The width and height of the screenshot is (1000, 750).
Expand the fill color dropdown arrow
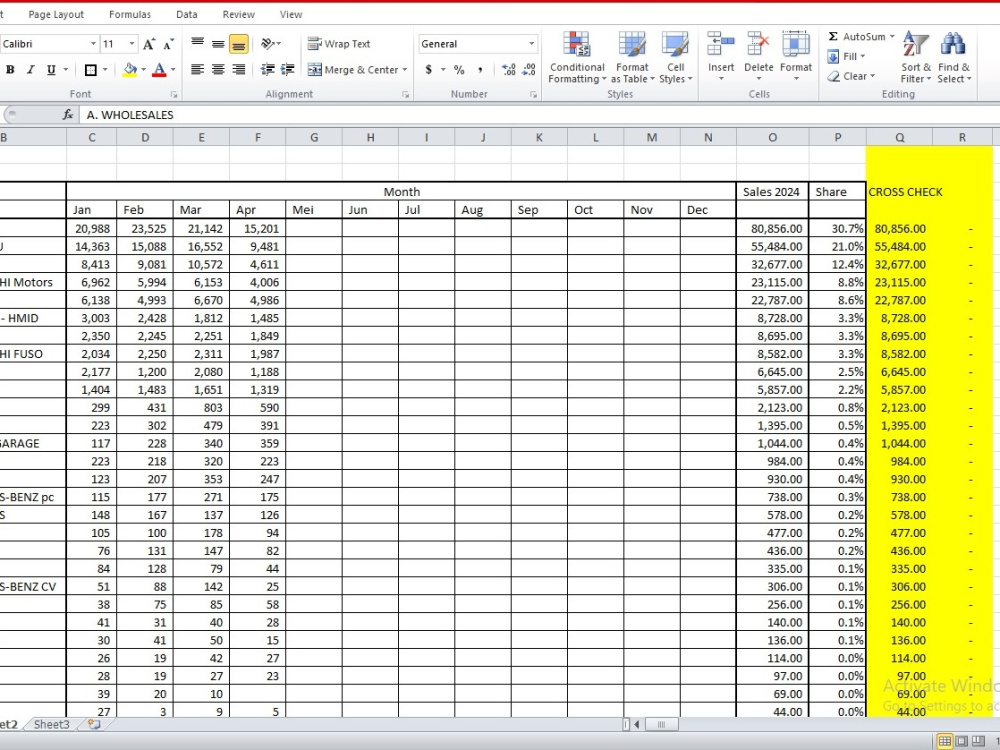point(143,70)
